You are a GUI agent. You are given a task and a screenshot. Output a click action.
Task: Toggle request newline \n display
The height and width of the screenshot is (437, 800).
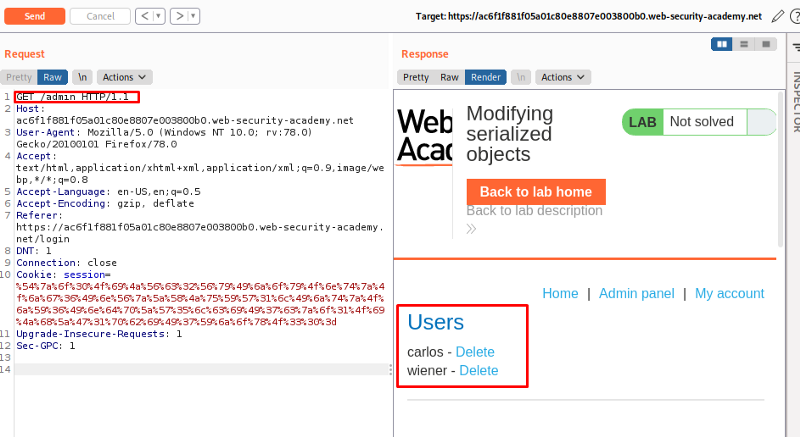(x=83, y=77)
